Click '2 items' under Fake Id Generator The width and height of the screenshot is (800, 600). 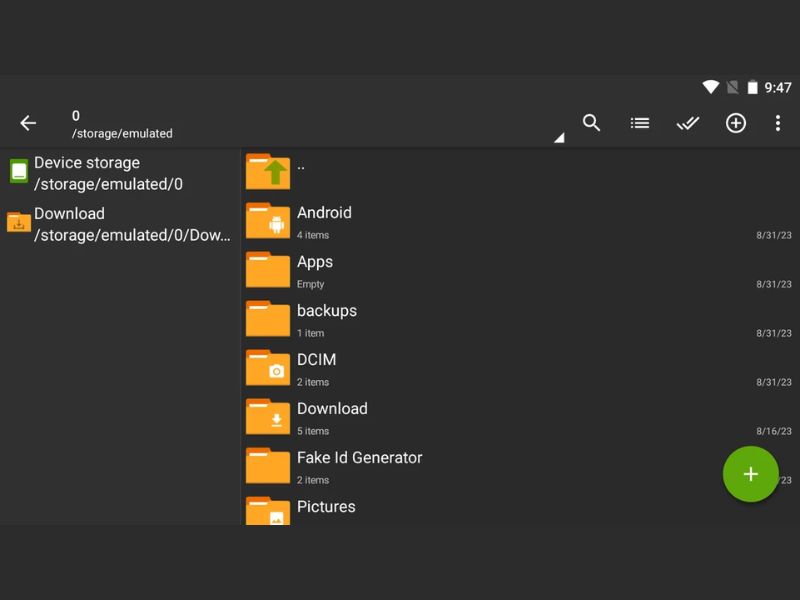[x=313, y=480]
